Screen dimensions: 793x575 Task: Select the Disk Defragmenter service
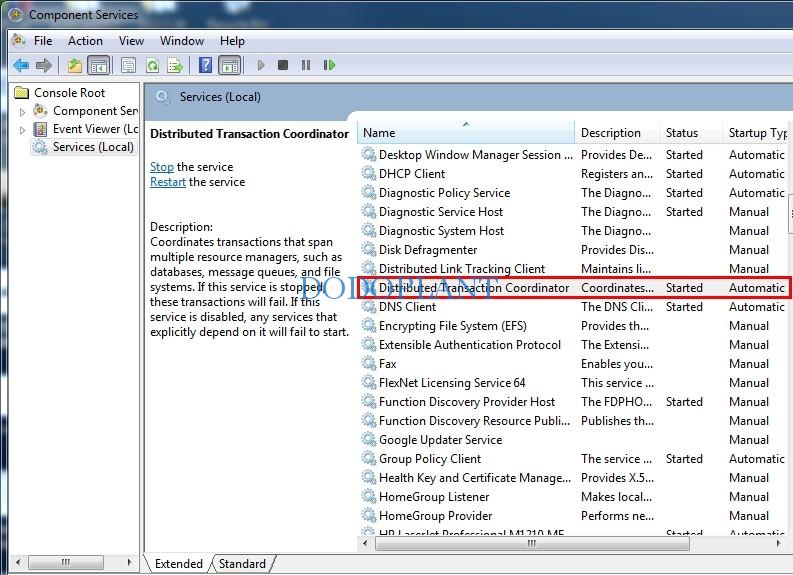(574, 250)
